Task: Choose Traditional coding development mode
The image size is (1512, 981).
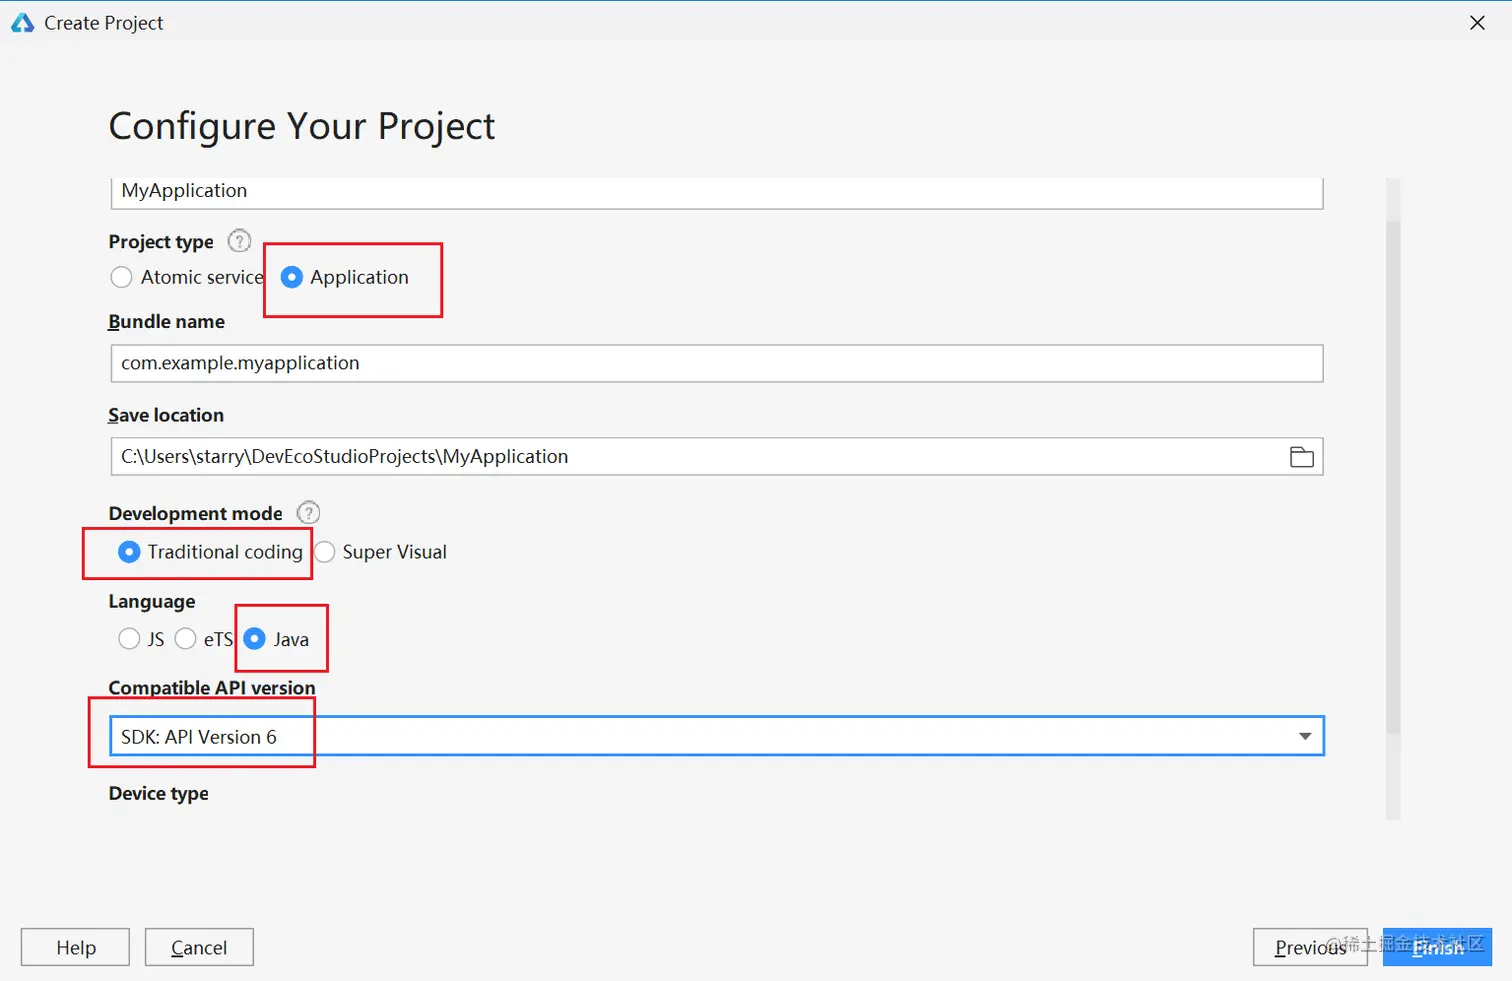Action: [129, 552]
